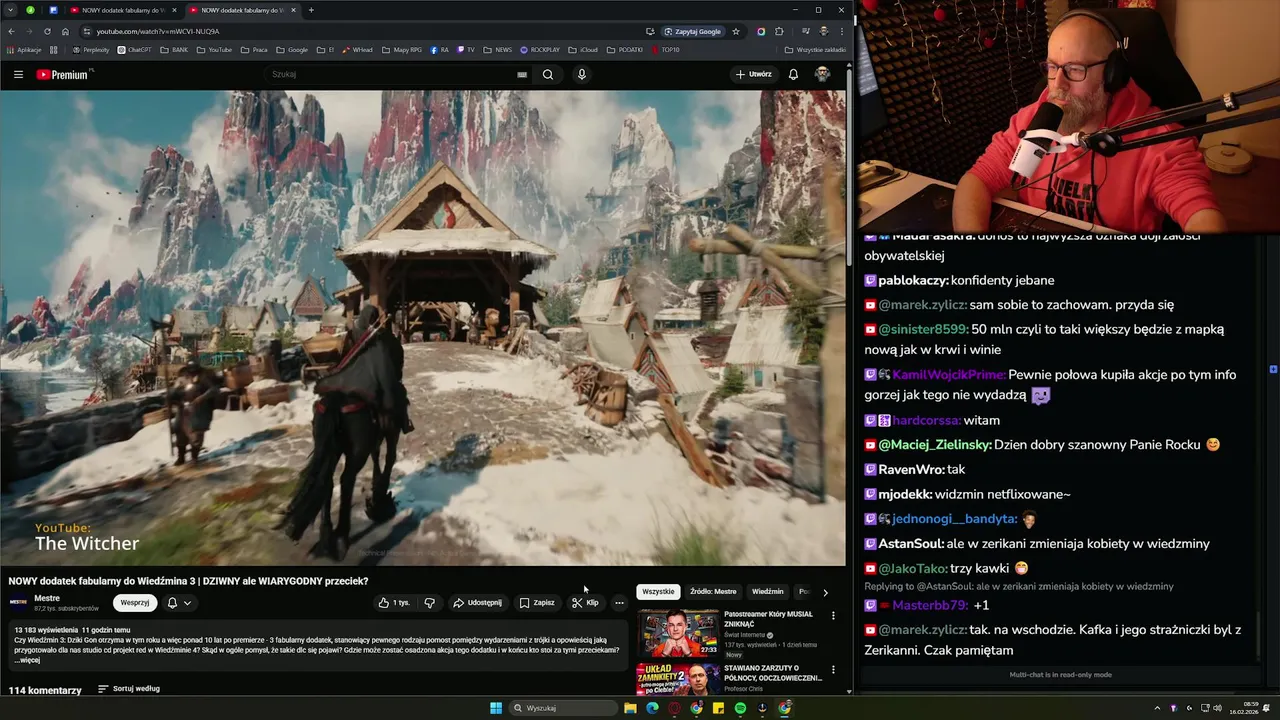Like the video with thumbs-up button

point(394,603)
